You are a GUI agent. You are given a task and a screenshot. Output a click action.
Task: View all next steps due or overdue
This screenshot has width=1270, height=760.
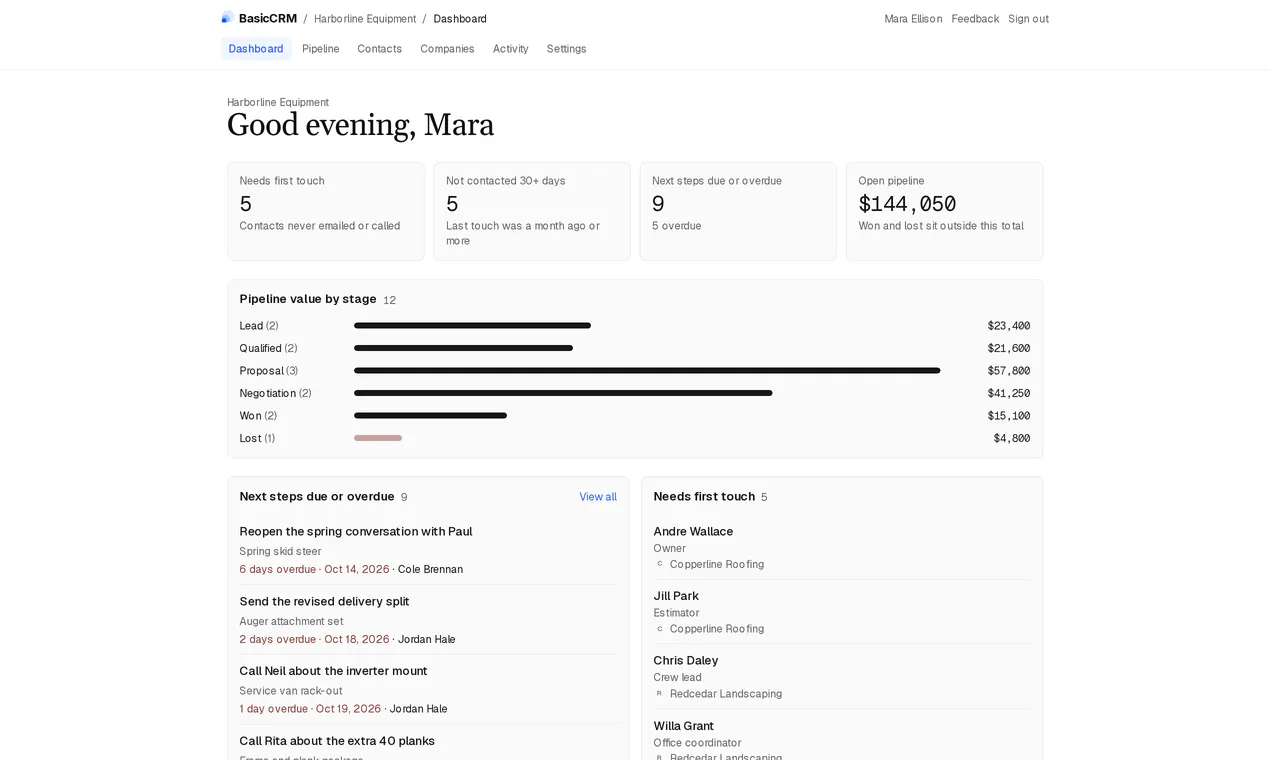[x=598, y=497]
